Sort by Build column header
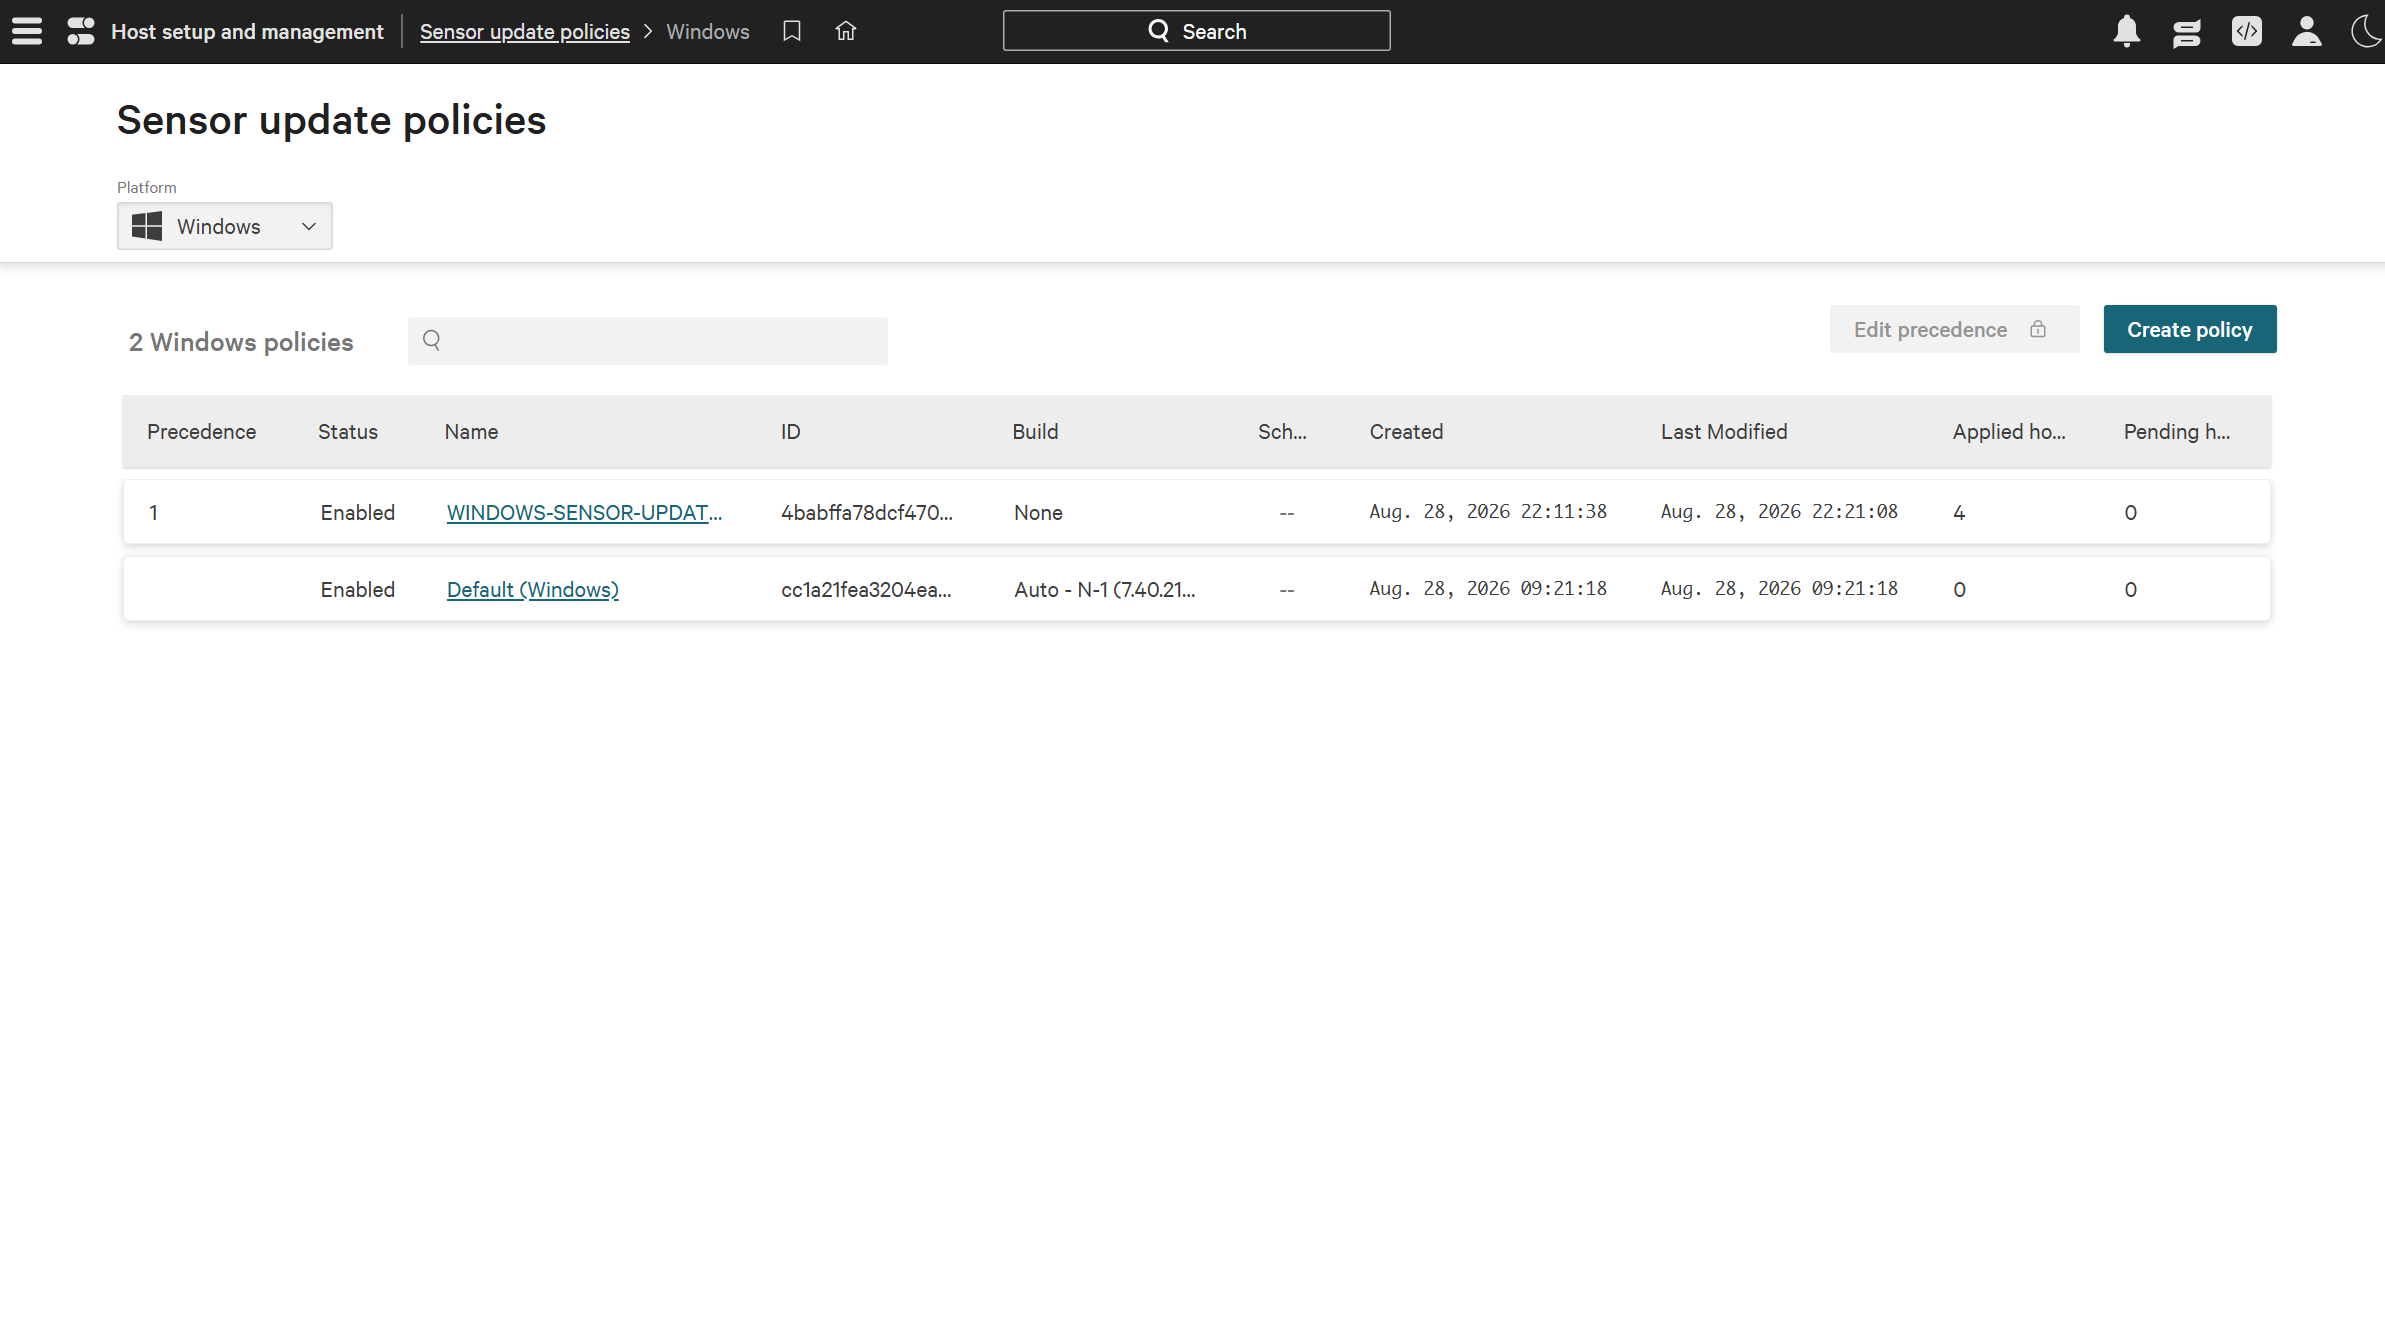Image resolution: width=2385 pixels, height=1323 pixels. tap(1035, 431)
